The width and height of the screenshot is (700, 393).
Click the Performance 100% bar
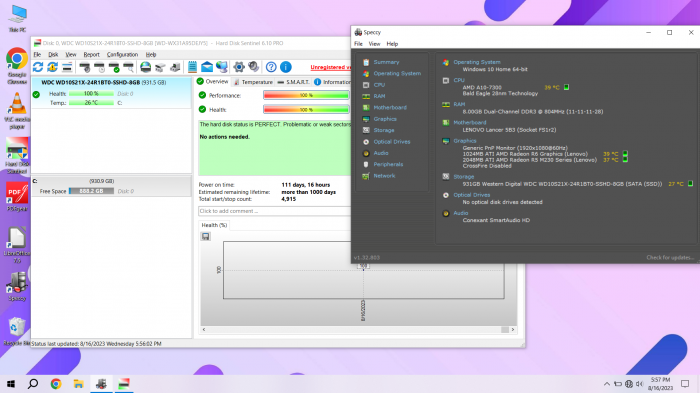coord(306,95)
